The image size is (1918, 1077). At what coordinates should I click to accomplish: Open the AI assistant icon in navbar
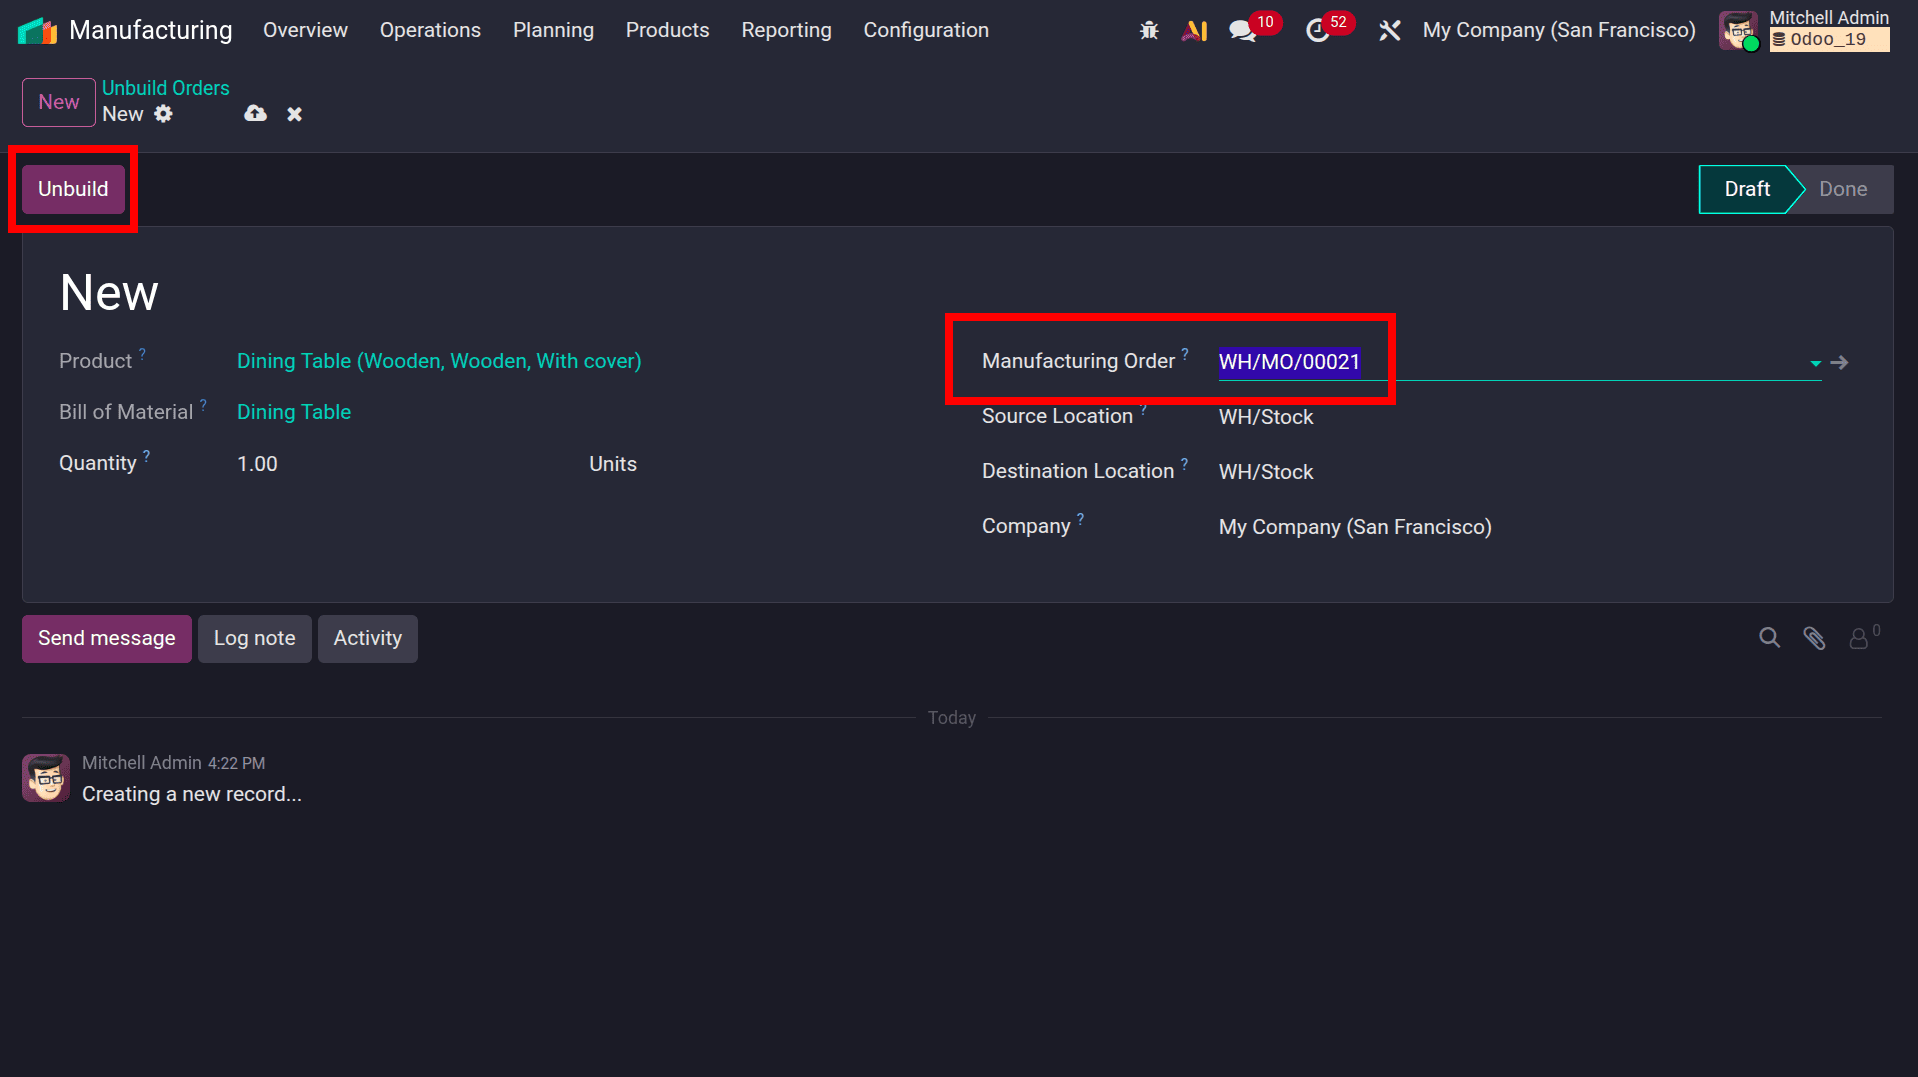click(1194, 30)
